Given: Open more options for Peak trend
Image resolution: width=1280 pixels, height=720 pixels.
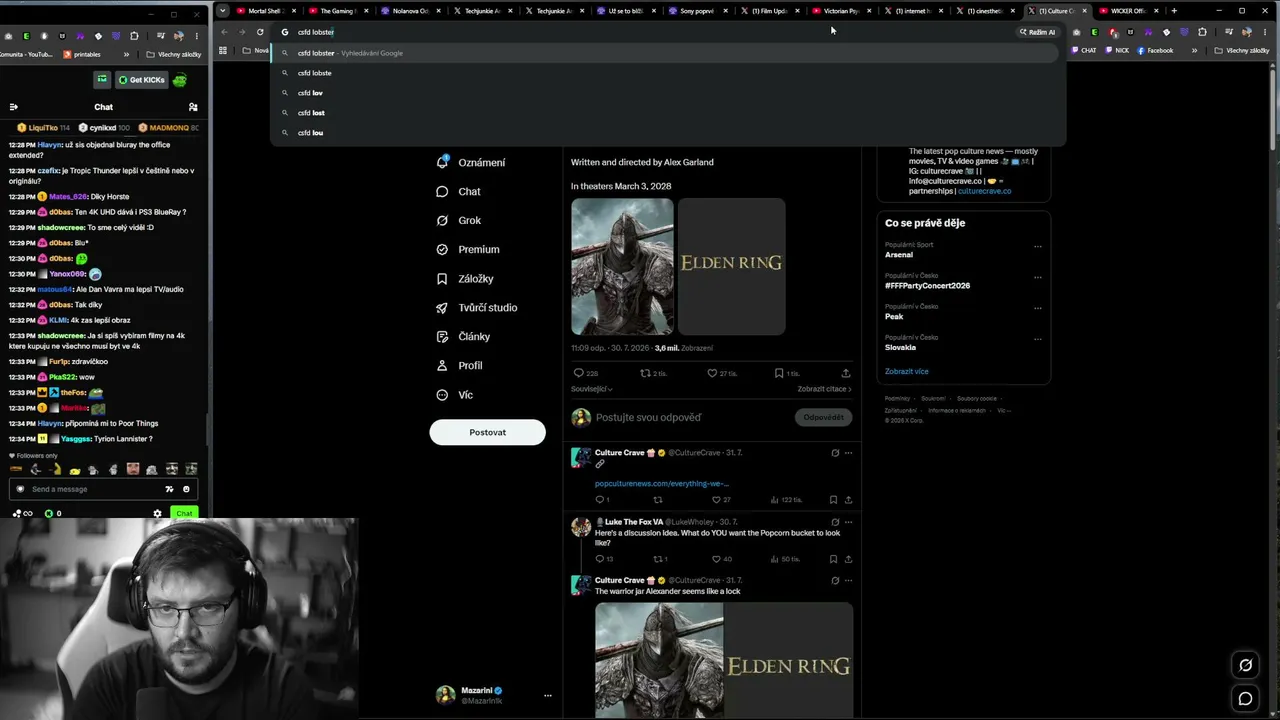Looking at the screenshot, I should click(x=1037, y=307).
